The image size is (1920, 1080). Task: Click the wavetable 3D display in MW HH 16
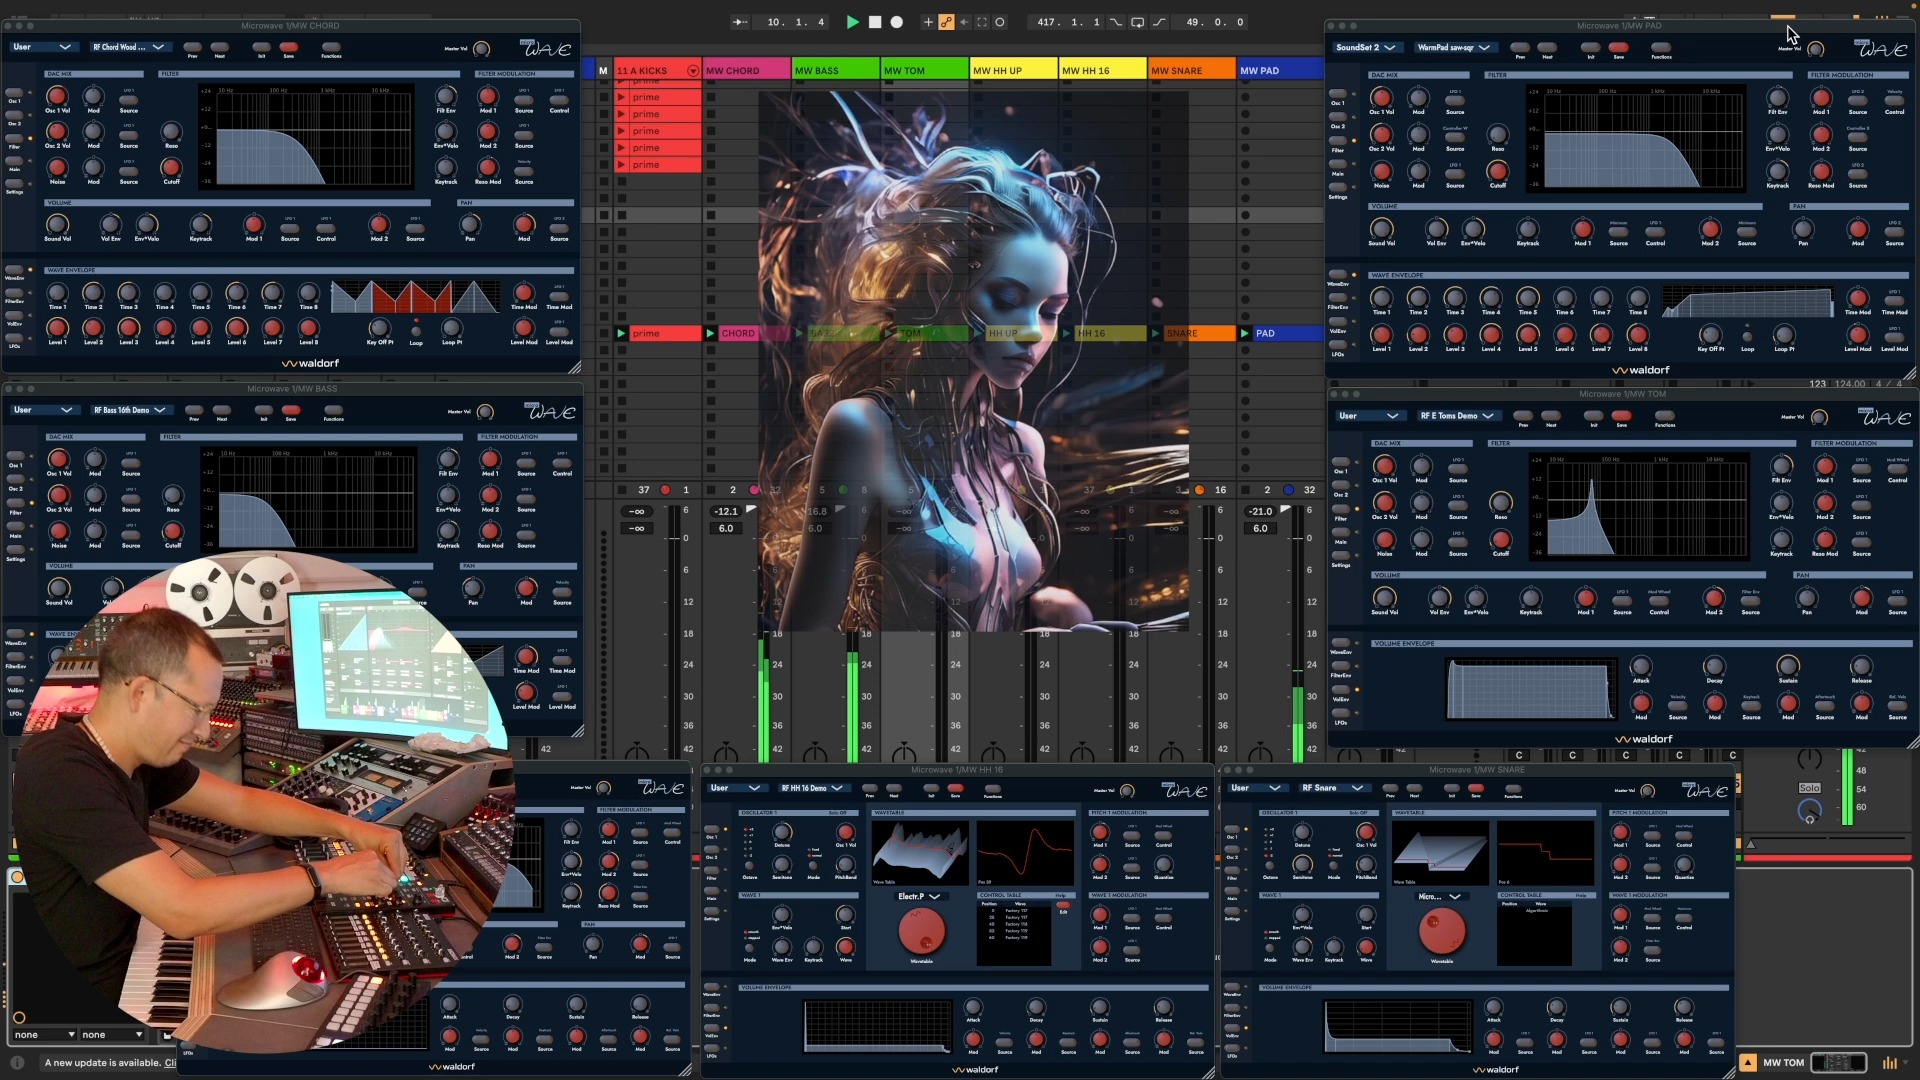[x=920, y=852]
